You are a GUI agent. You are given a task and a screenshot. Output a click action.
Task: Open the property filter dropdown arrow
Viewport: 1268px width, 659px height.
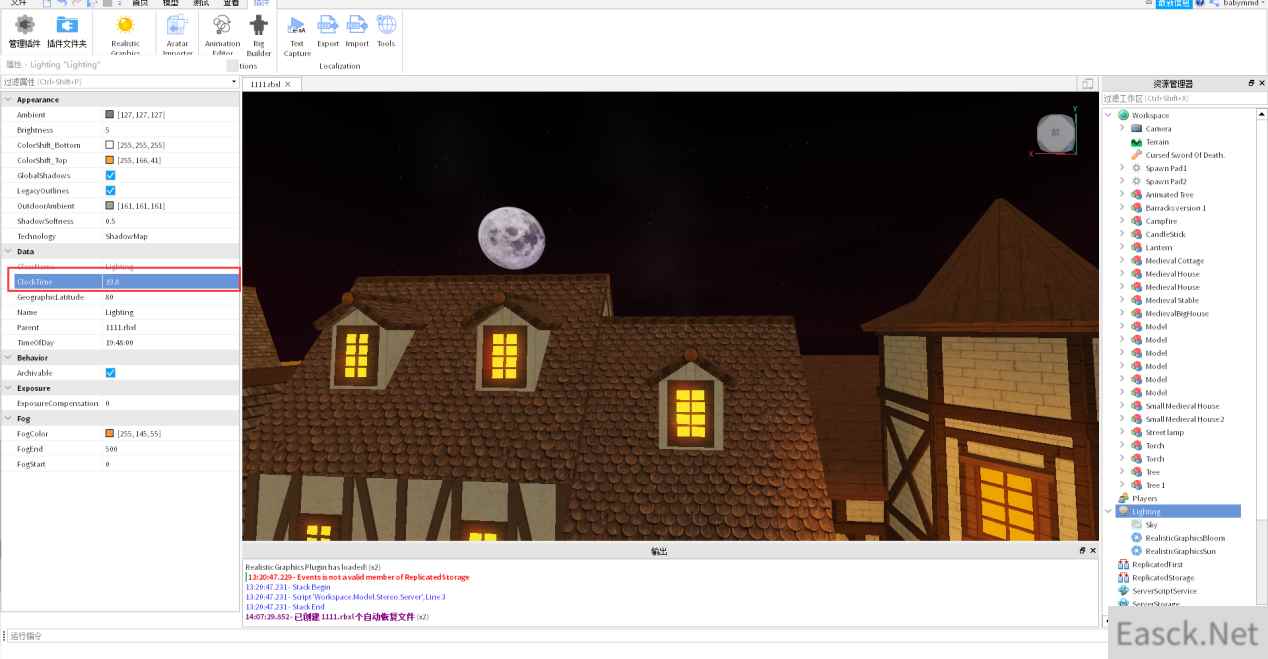234,82
